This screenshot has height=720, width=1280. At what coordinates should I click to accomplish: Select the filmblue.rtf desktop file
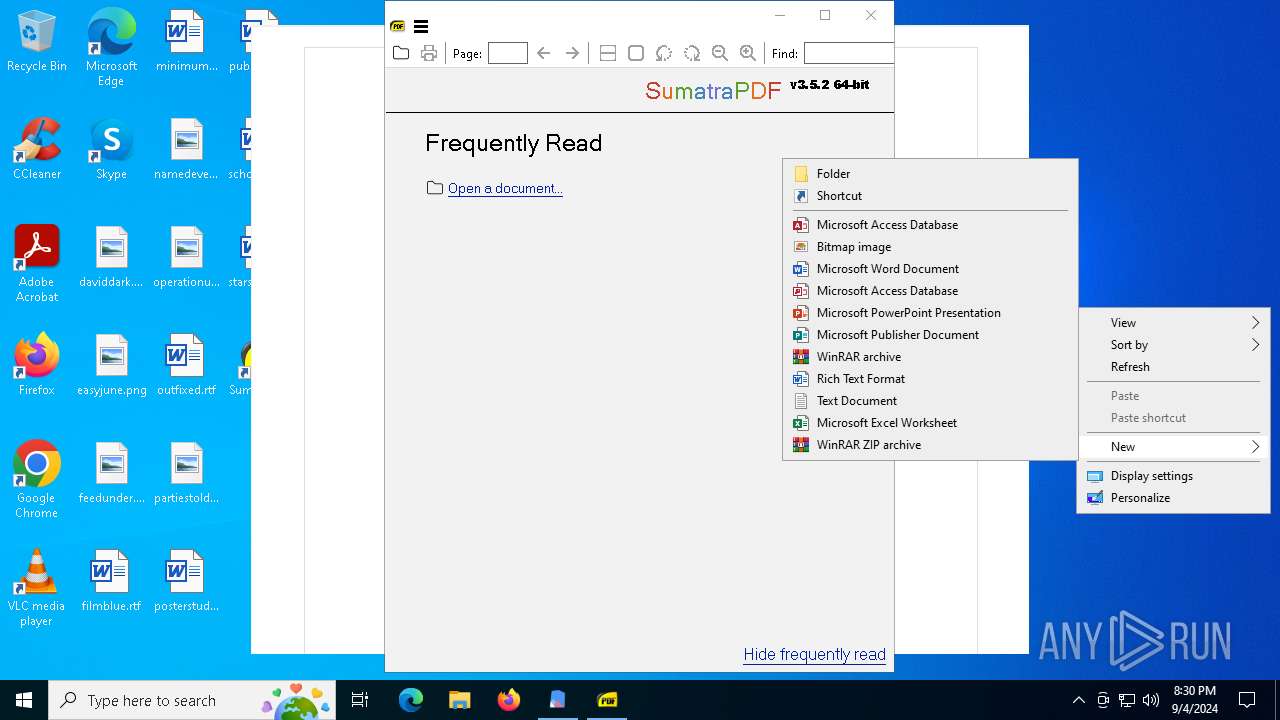pos(111,580)
